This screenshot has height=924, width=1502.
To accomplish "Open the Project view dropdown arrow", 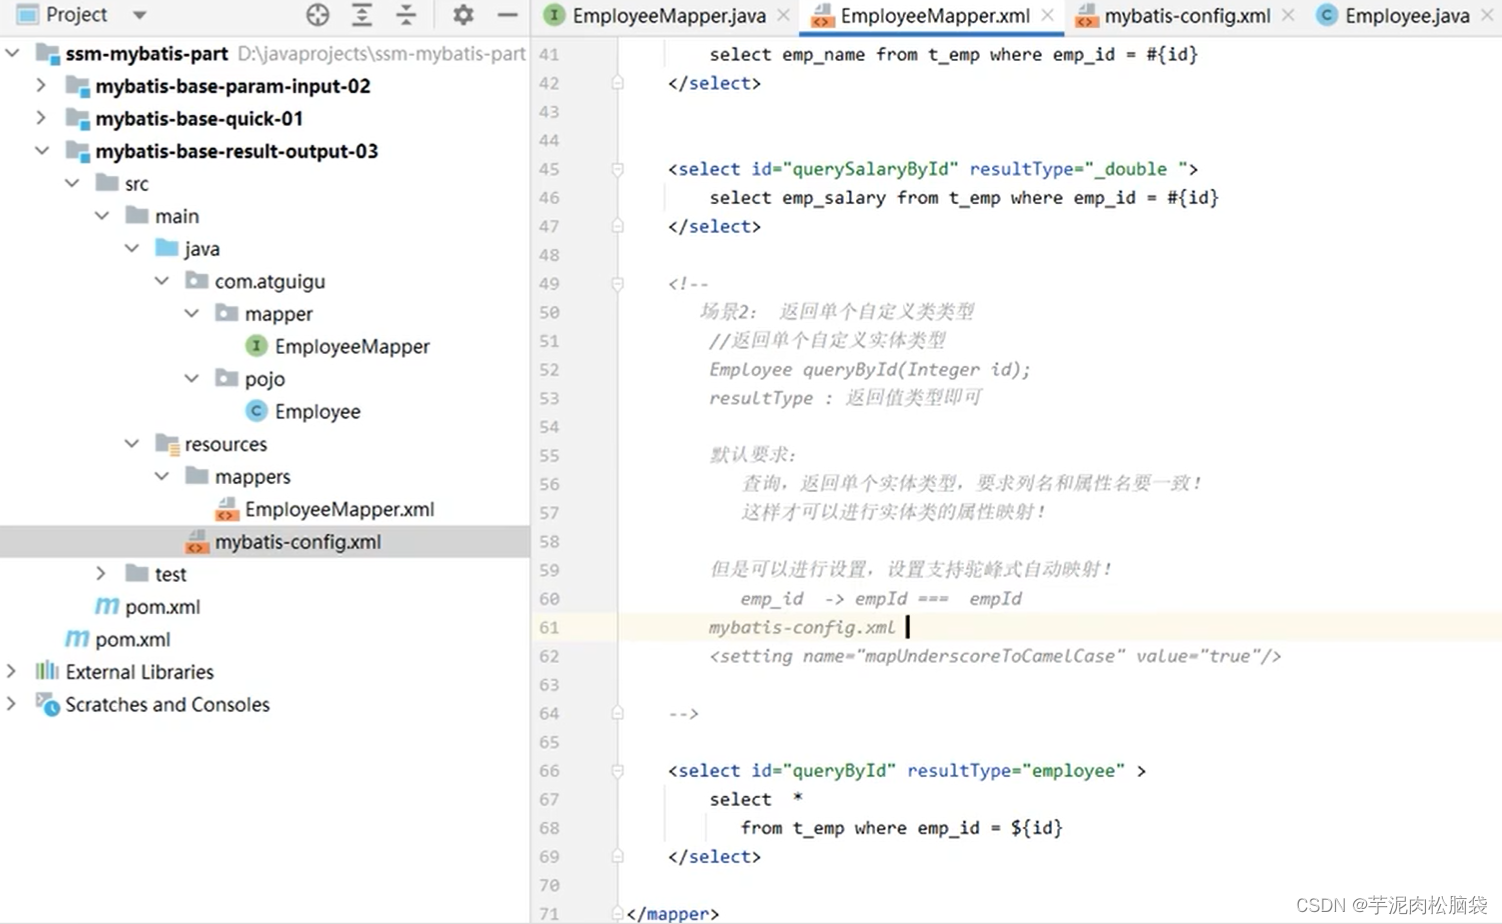I will click(x=140, y=15).
